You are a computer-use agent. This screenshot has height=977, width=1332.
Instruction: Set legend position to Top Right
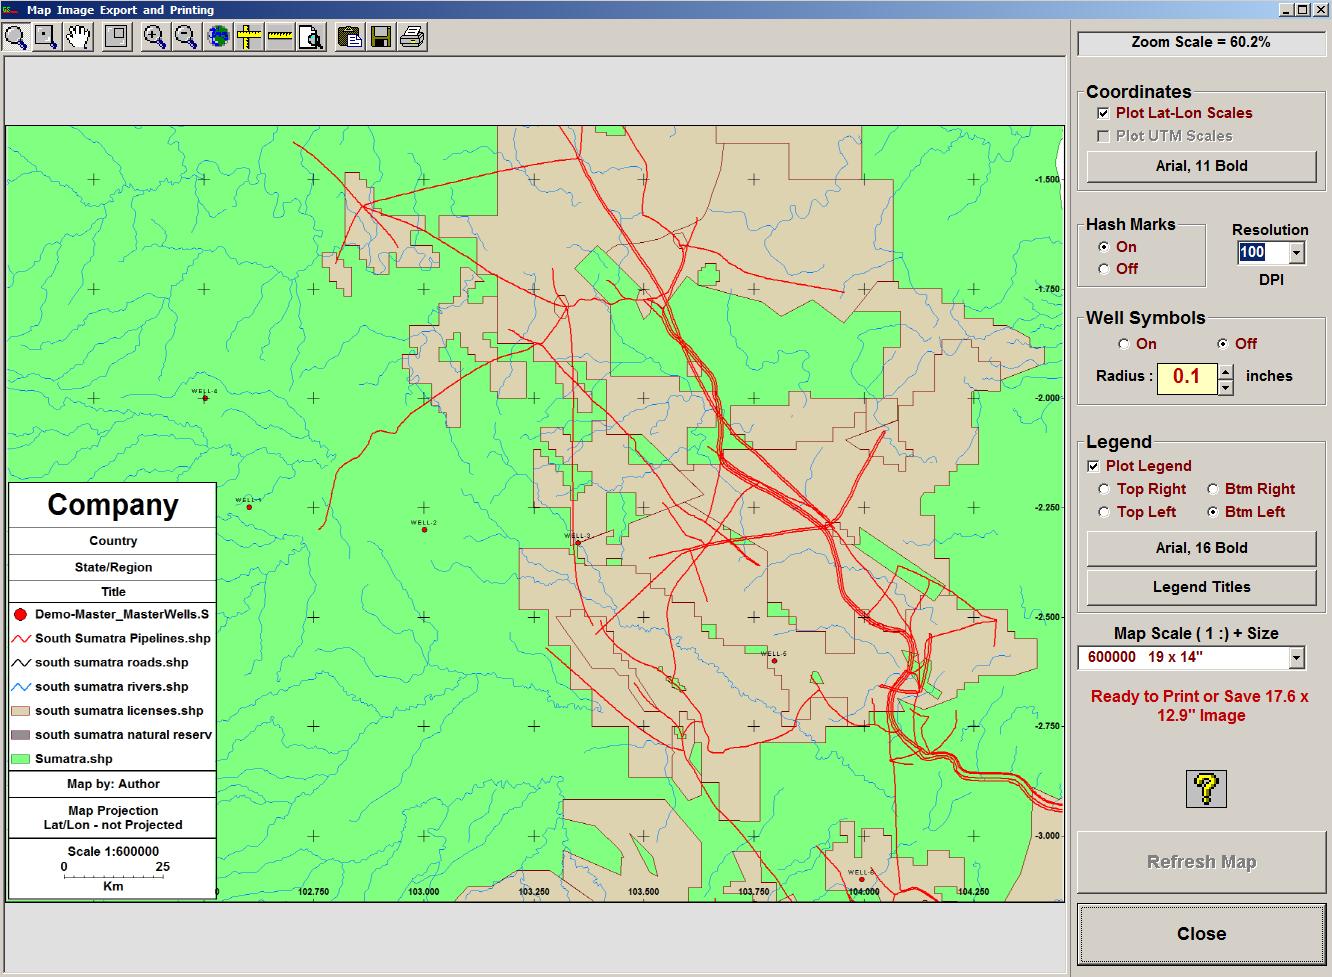[x=1104, y=489]
